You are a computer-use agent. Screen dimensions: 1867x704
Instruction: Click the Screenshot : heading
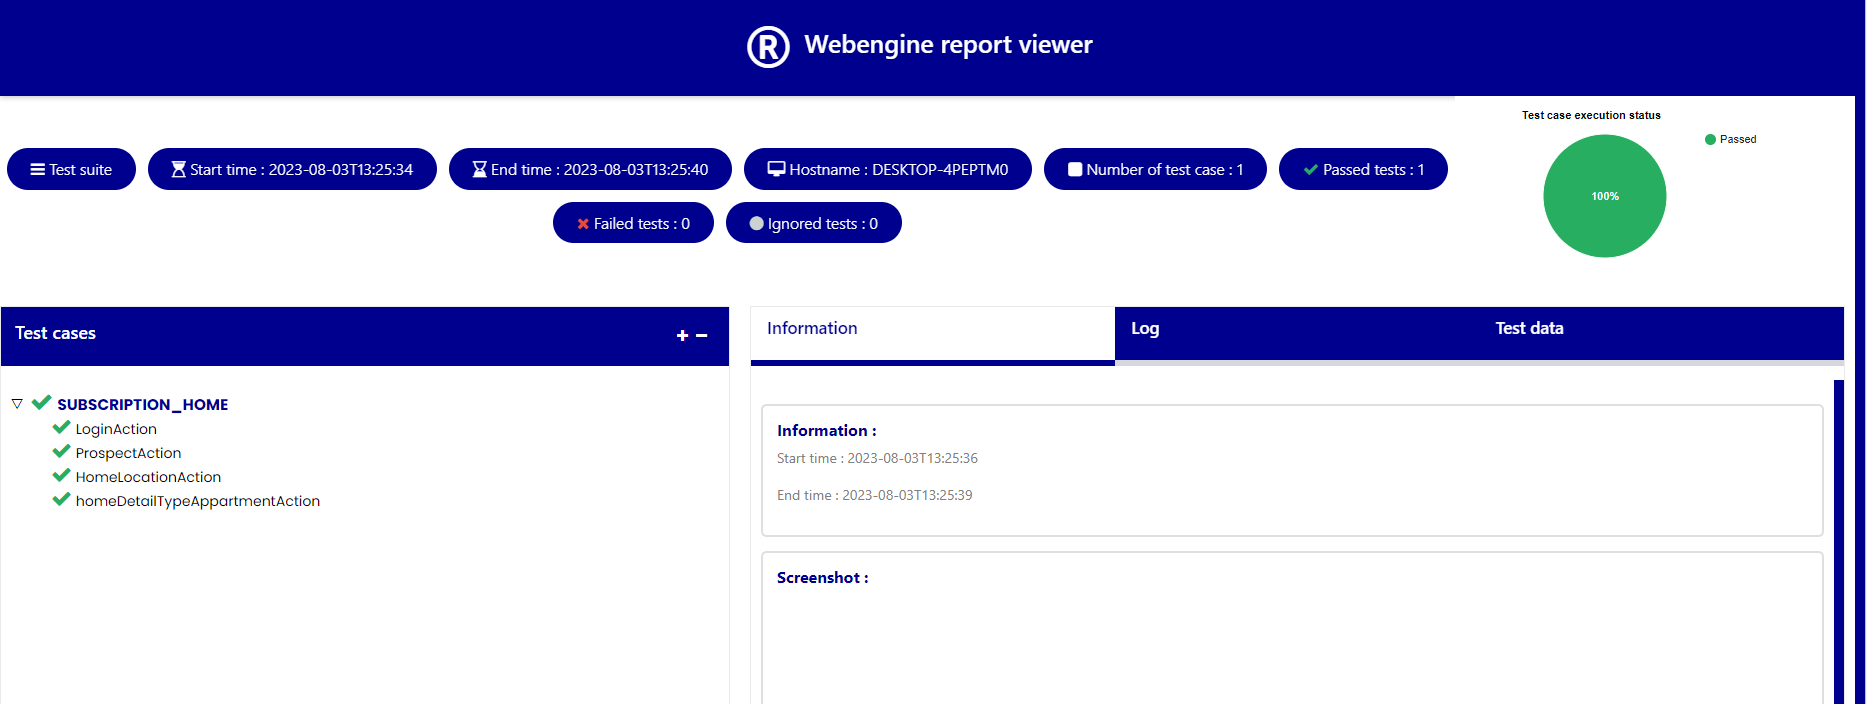click(x=823, y=578)
